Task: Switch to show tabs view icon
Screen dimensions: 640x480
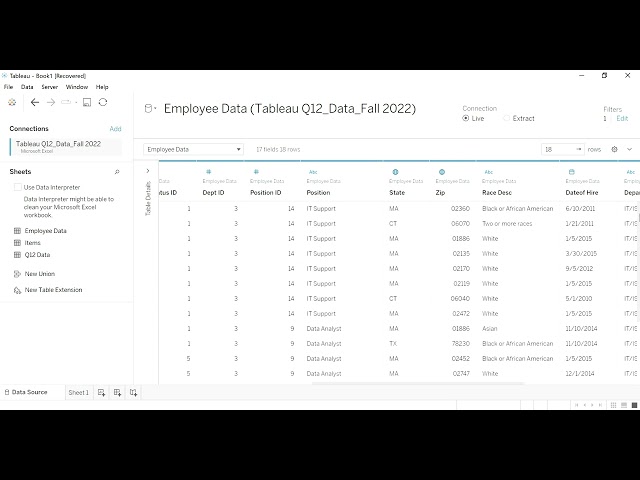Action: (x=634, y=405)
